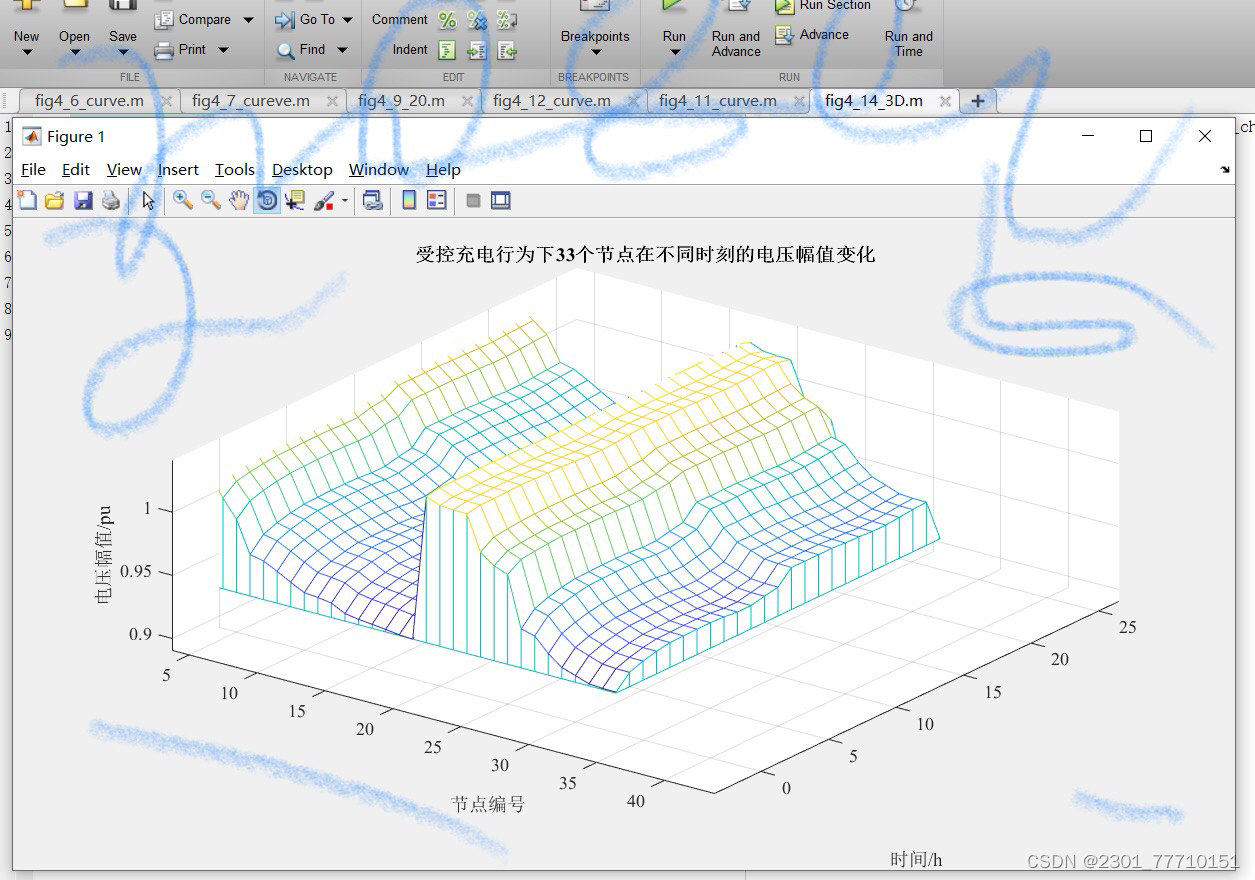1255x880 pixels.
Task: Switch to the fig4_9_20.m editor tab
Action: [402, 101]
